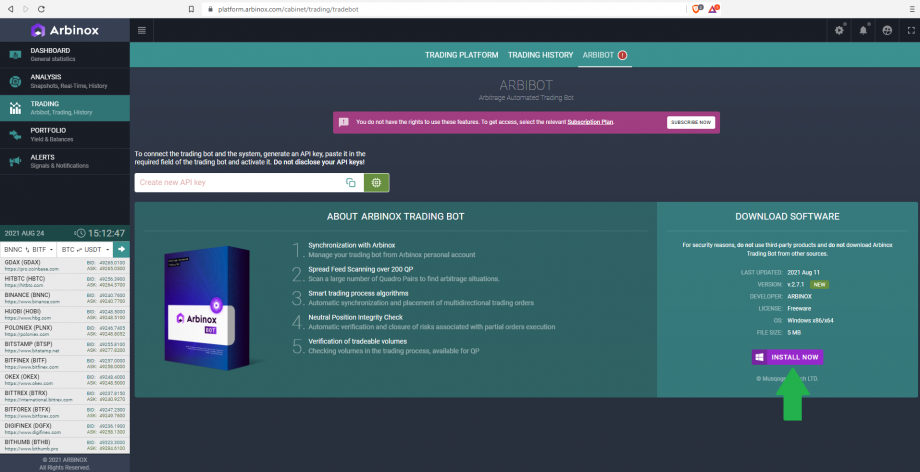Click the Dashboard sidebar icon

(x=15, y=55)
